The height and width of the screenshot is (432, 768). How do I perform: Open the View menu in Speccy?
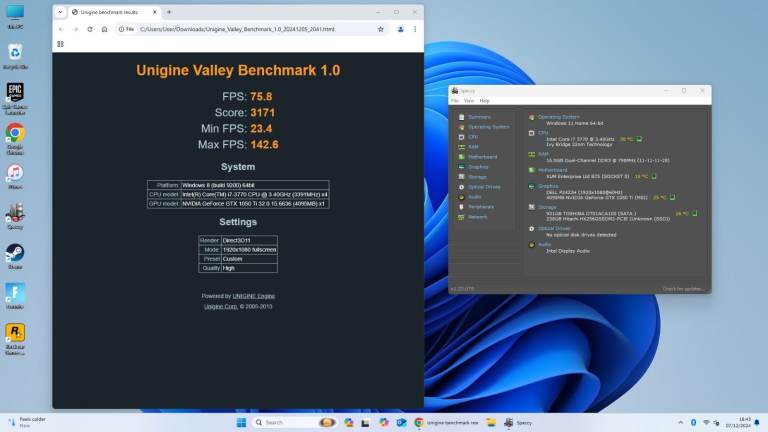coord(469,101)
